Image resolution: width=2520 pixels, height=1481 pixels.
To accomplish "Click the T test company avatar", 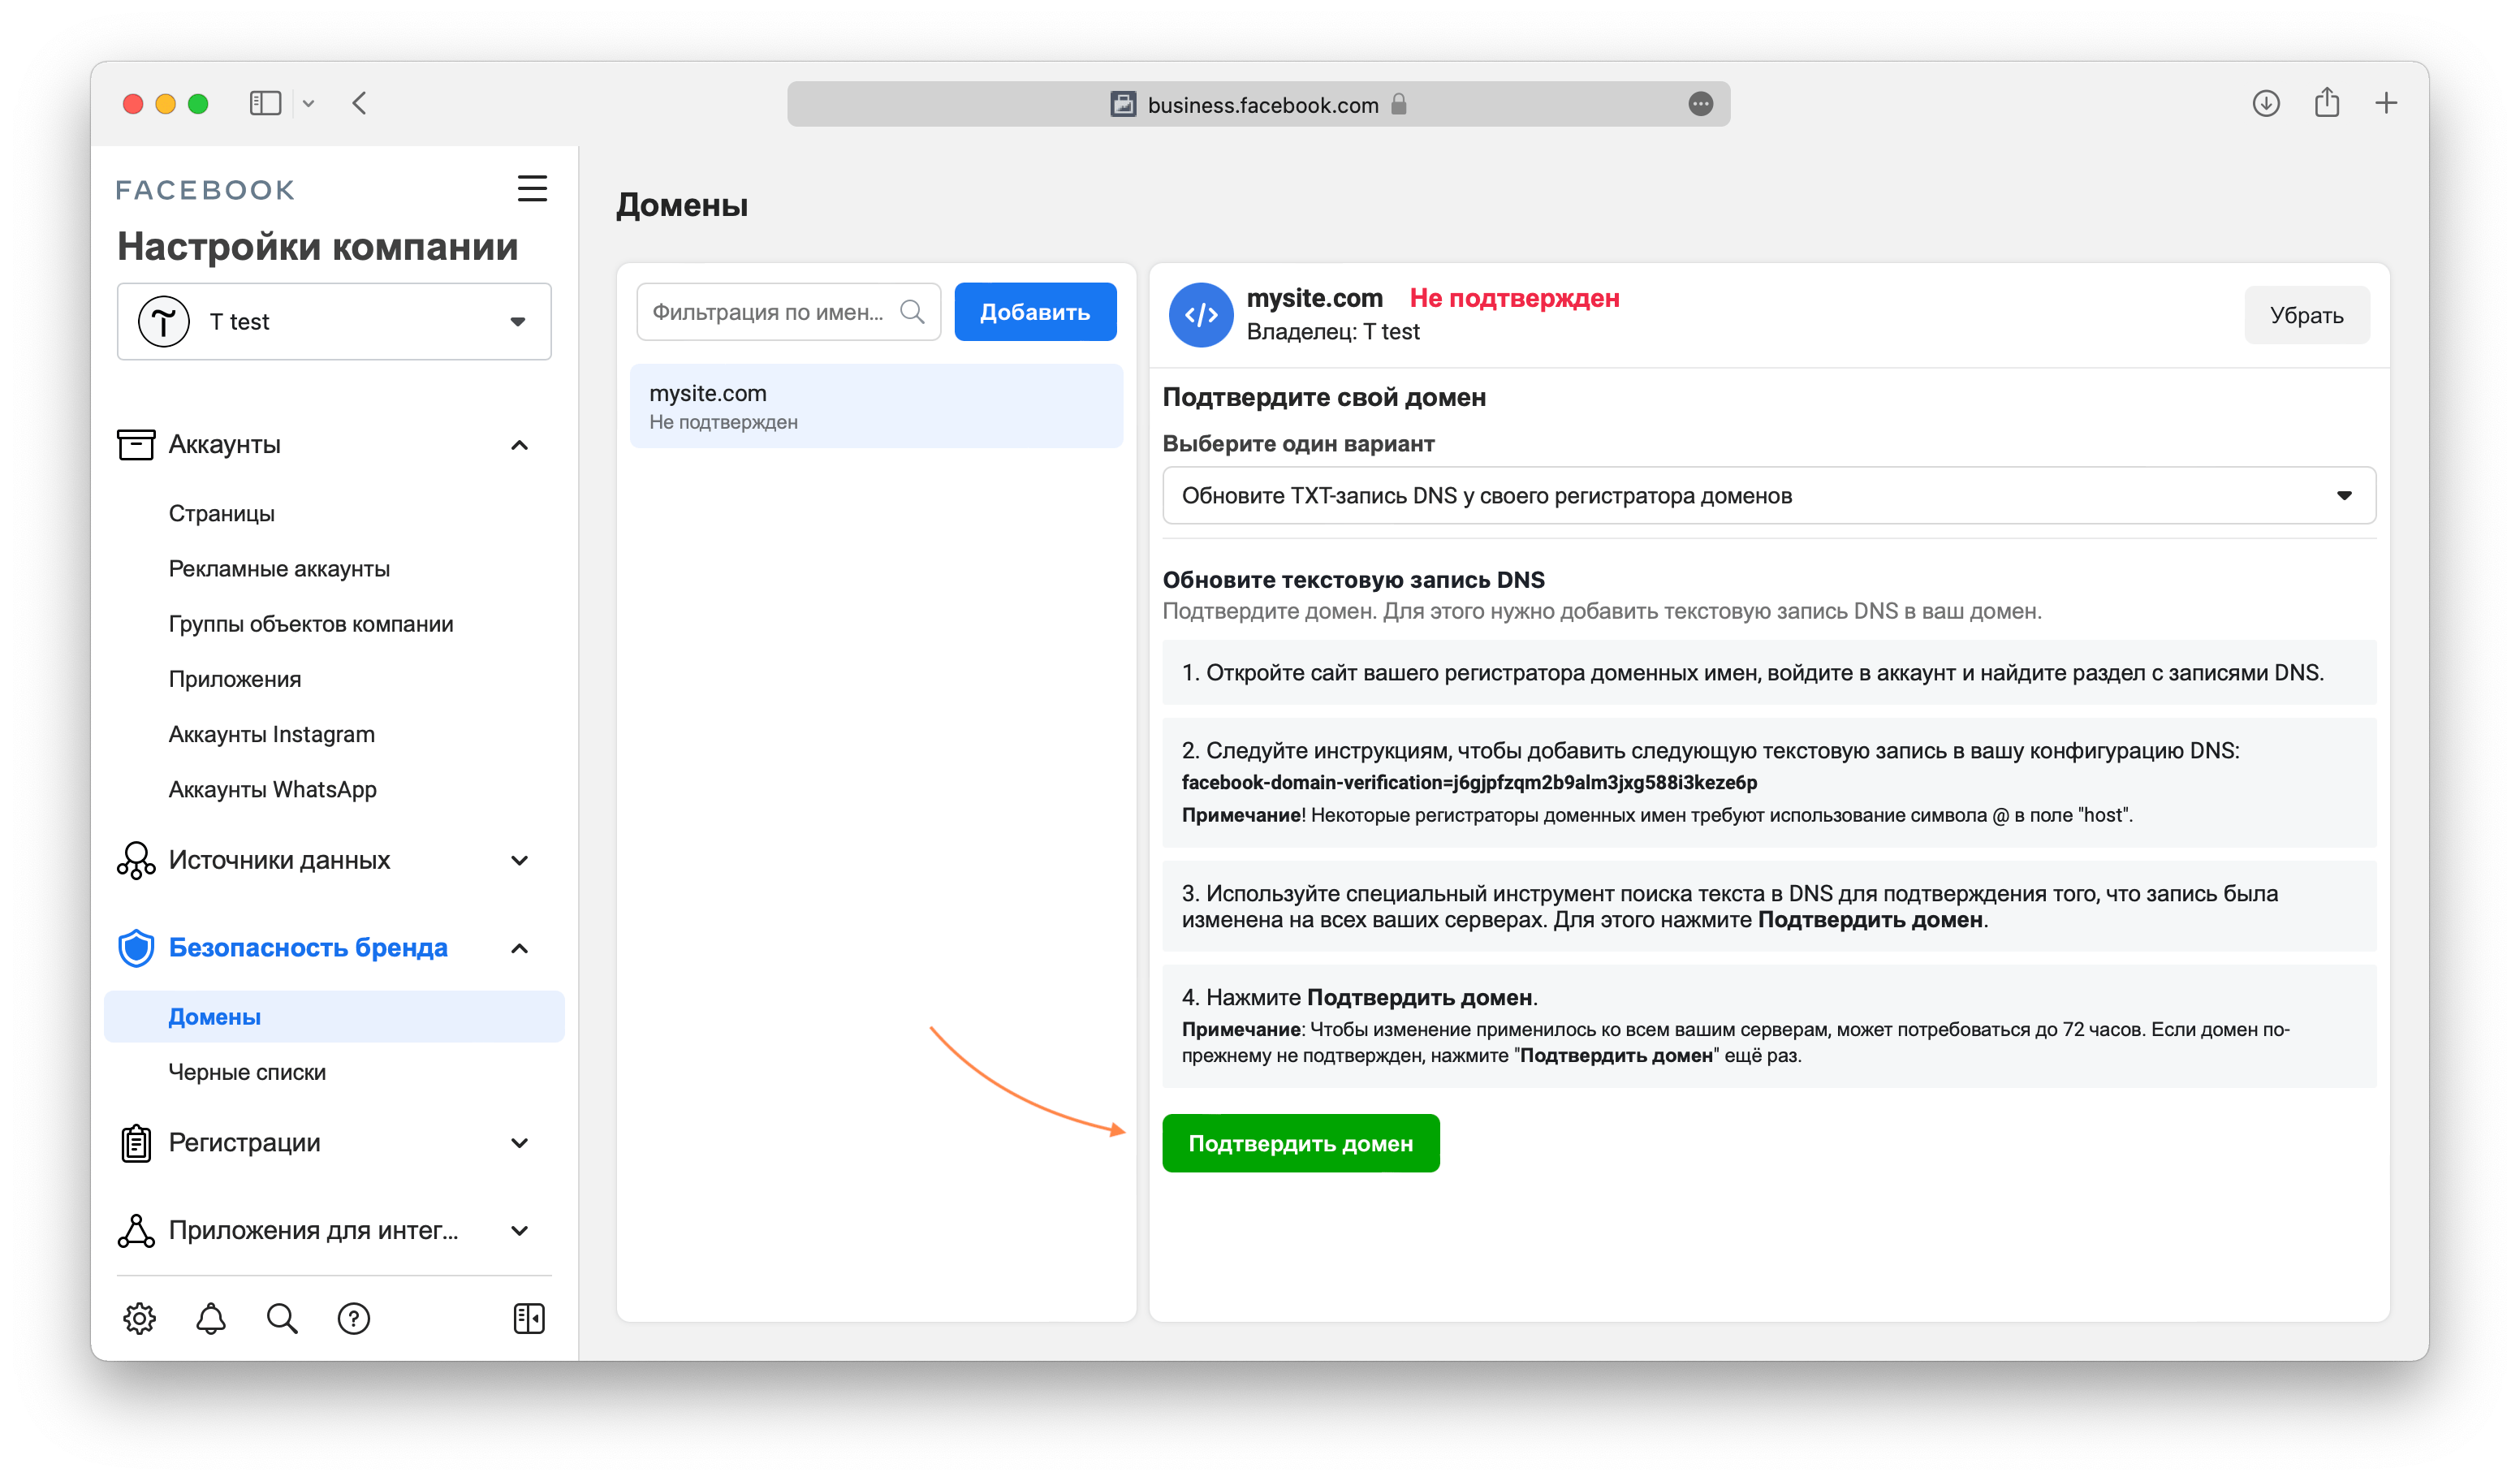I will [164, 321].
